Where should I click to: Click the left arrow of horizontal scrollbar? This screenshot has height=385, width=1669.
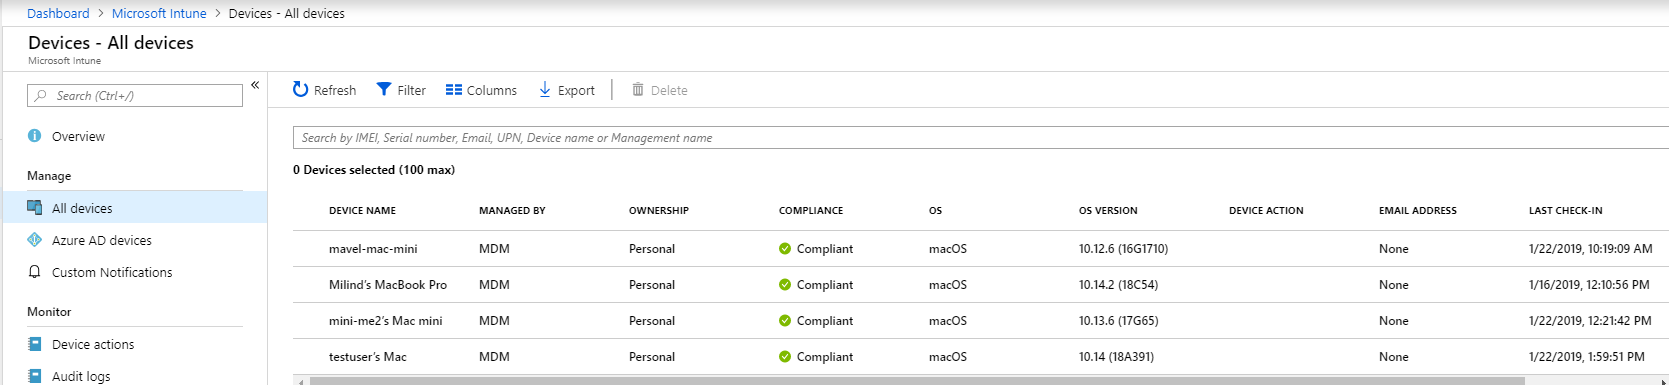301,381
